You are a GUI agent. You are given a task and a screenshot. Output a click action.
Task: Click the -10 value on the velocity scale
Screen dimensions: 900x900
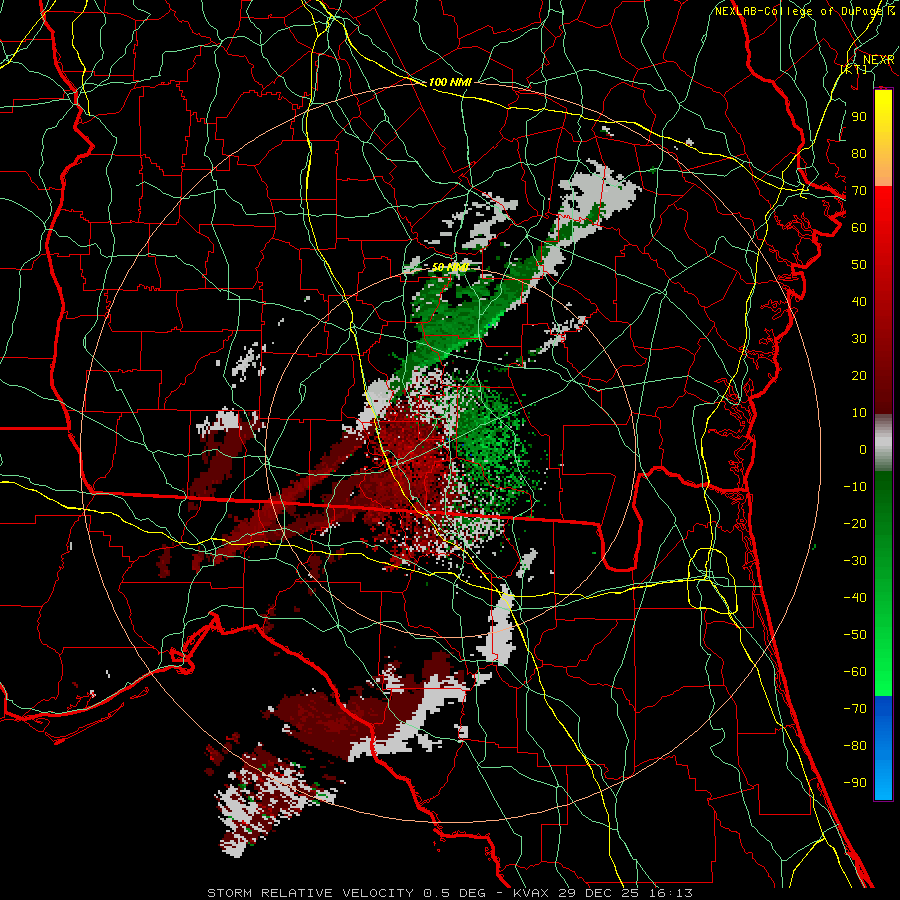855,487
